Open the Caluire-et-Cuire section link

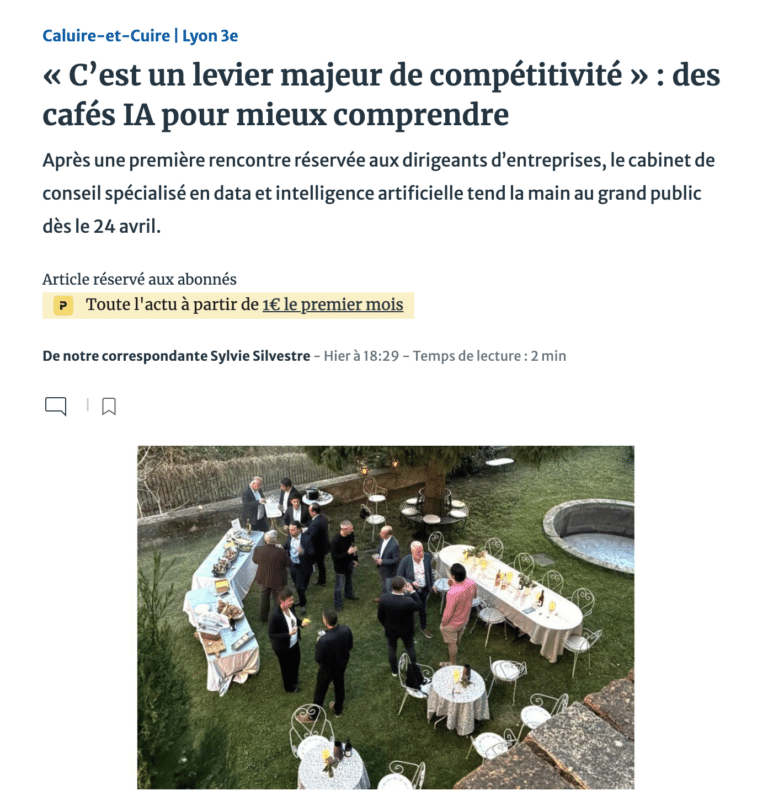tap(106, 36)
